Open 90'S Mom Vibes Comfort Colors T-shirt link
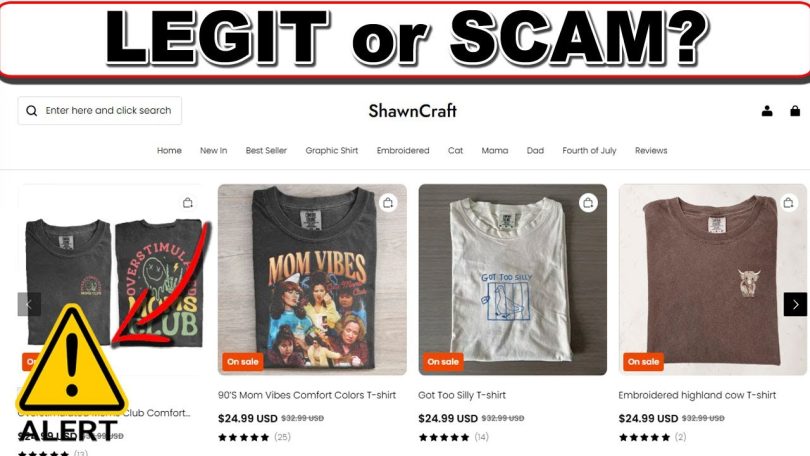This screenshot has height=456, width=810. tap(307, 395)
